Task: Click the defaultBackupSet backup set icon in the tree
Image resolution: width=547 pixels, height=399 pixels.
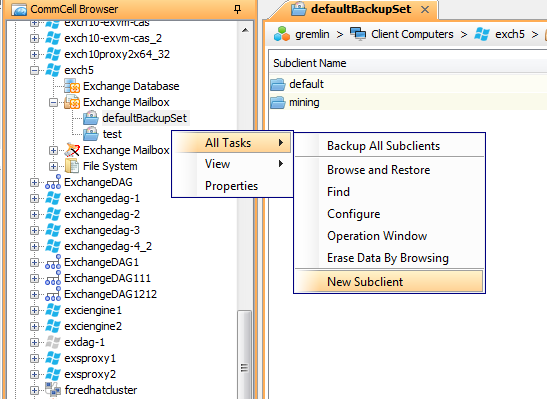Action: 91,118
